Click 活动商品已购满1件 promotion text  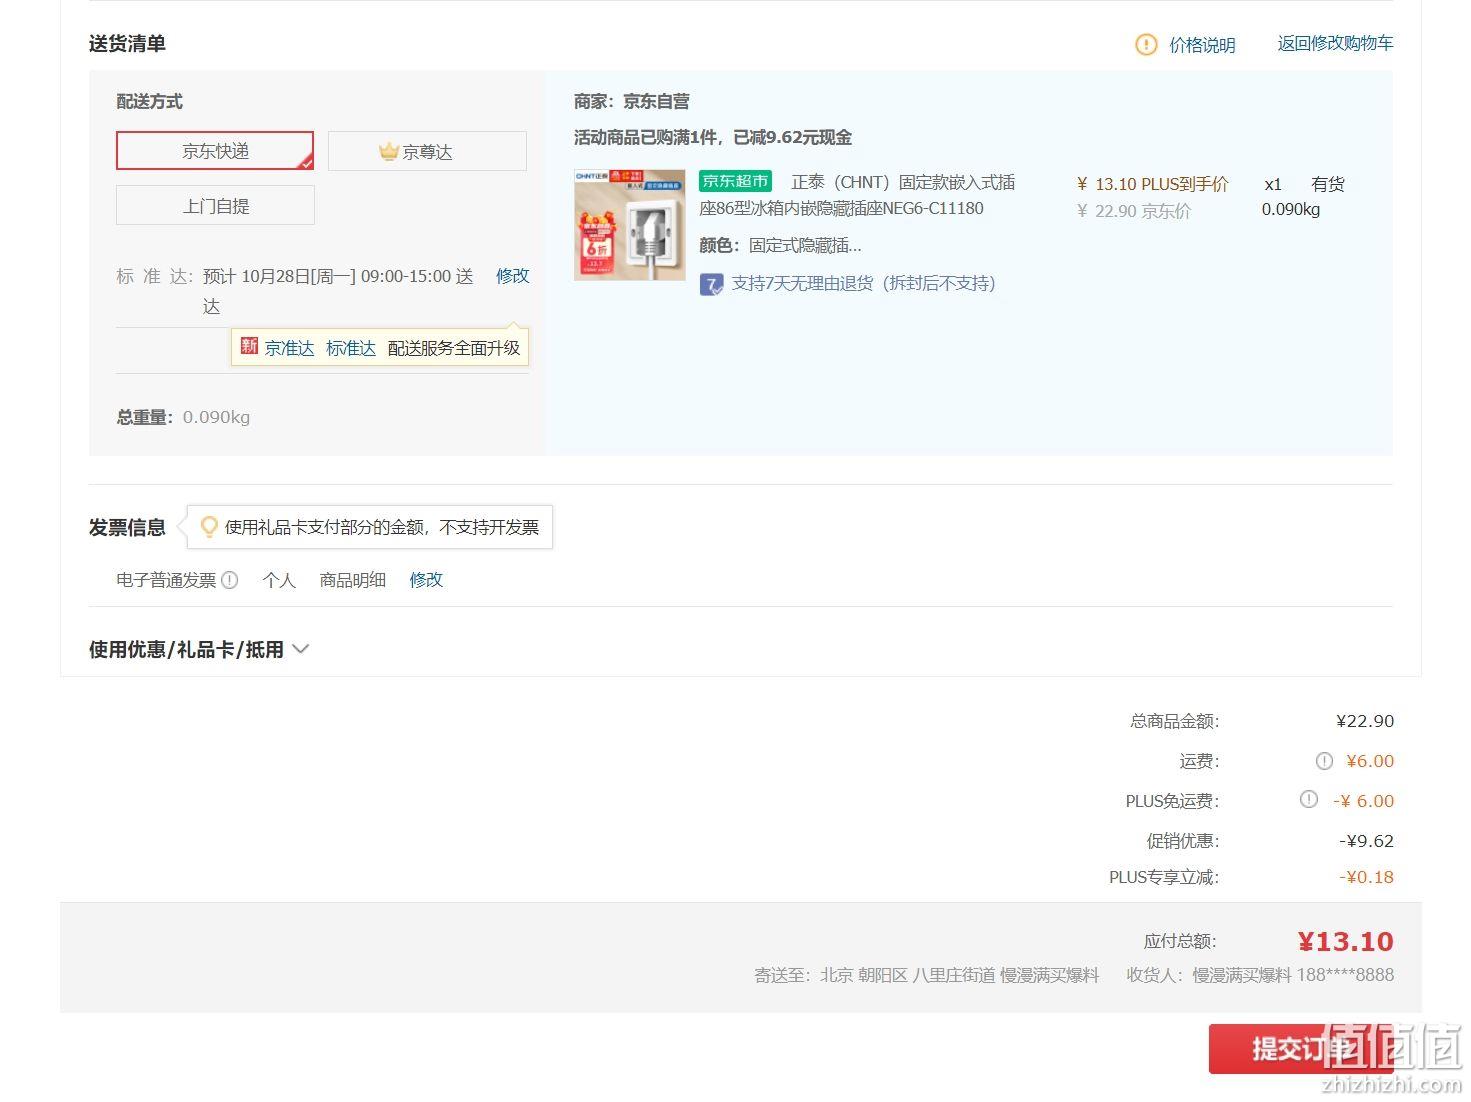[713, 137]
